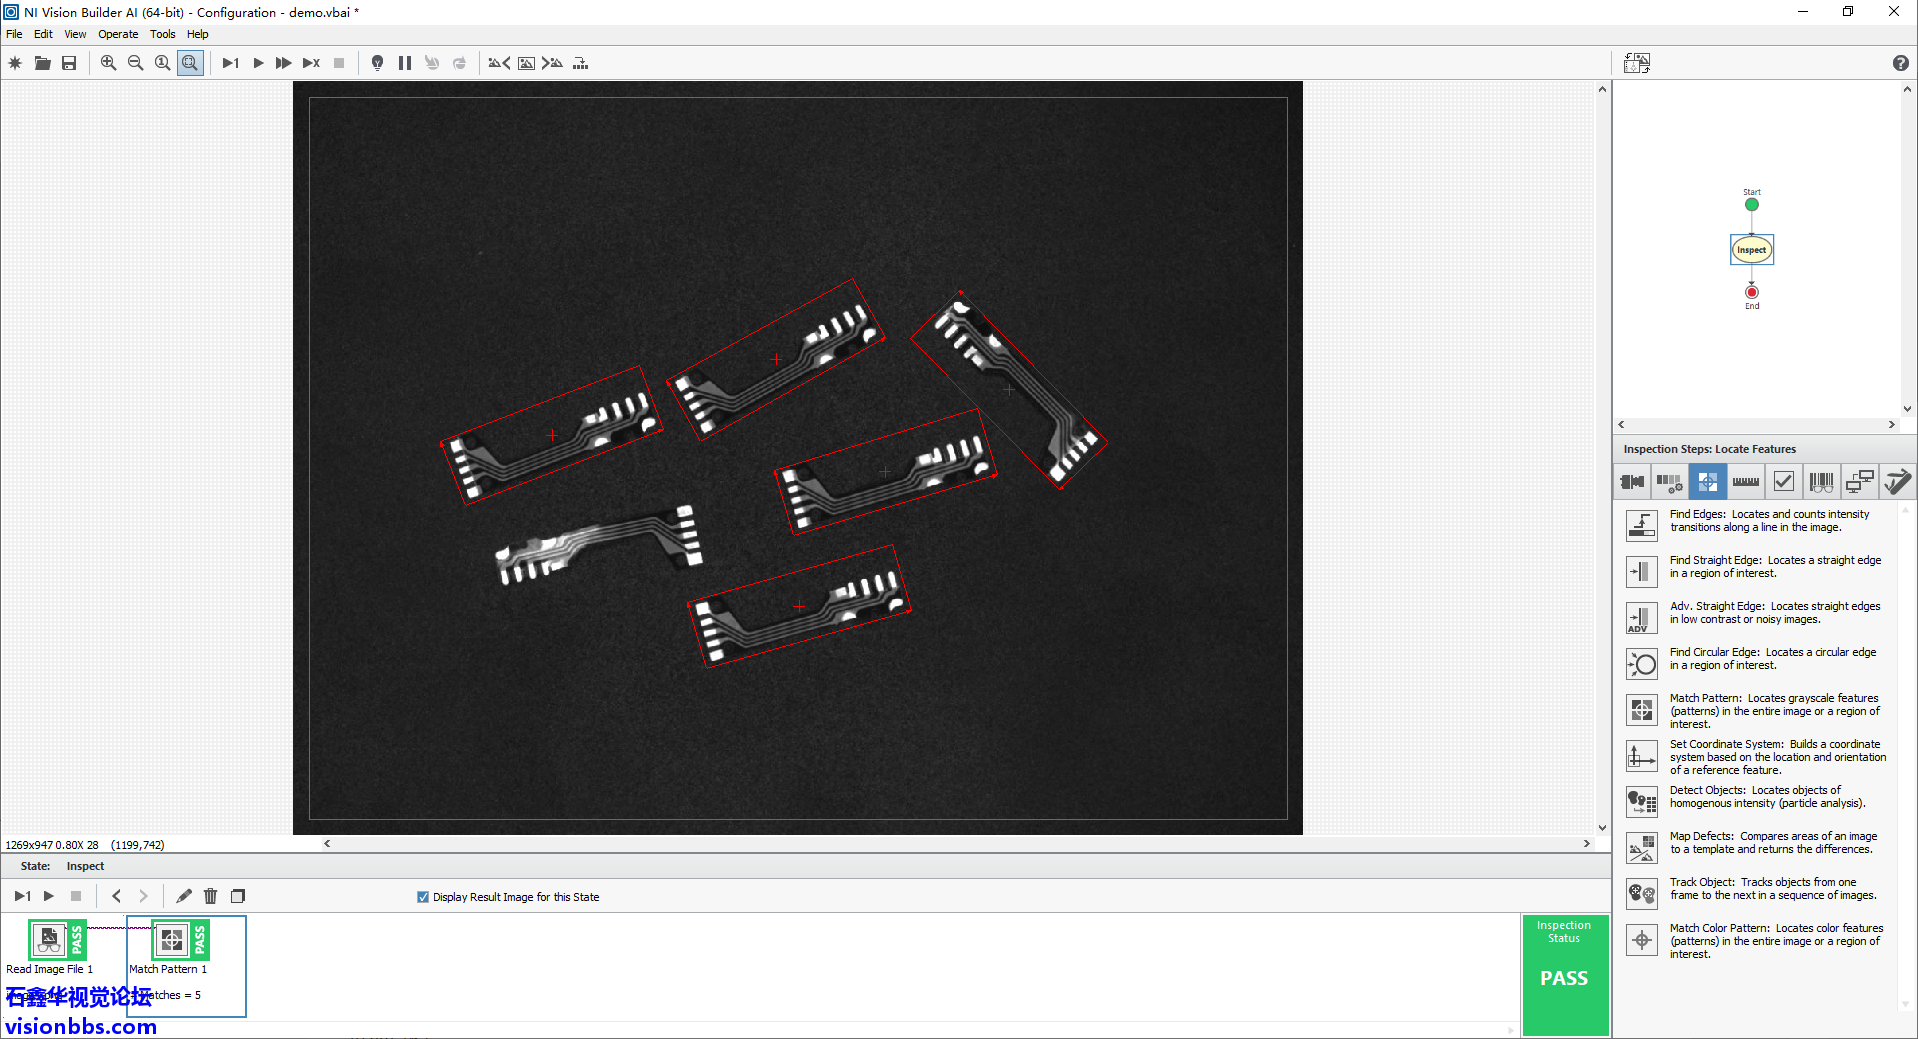Move selected step left with back arrow
Viewport: 1918px width, 1039px height.
click(116, 896)
